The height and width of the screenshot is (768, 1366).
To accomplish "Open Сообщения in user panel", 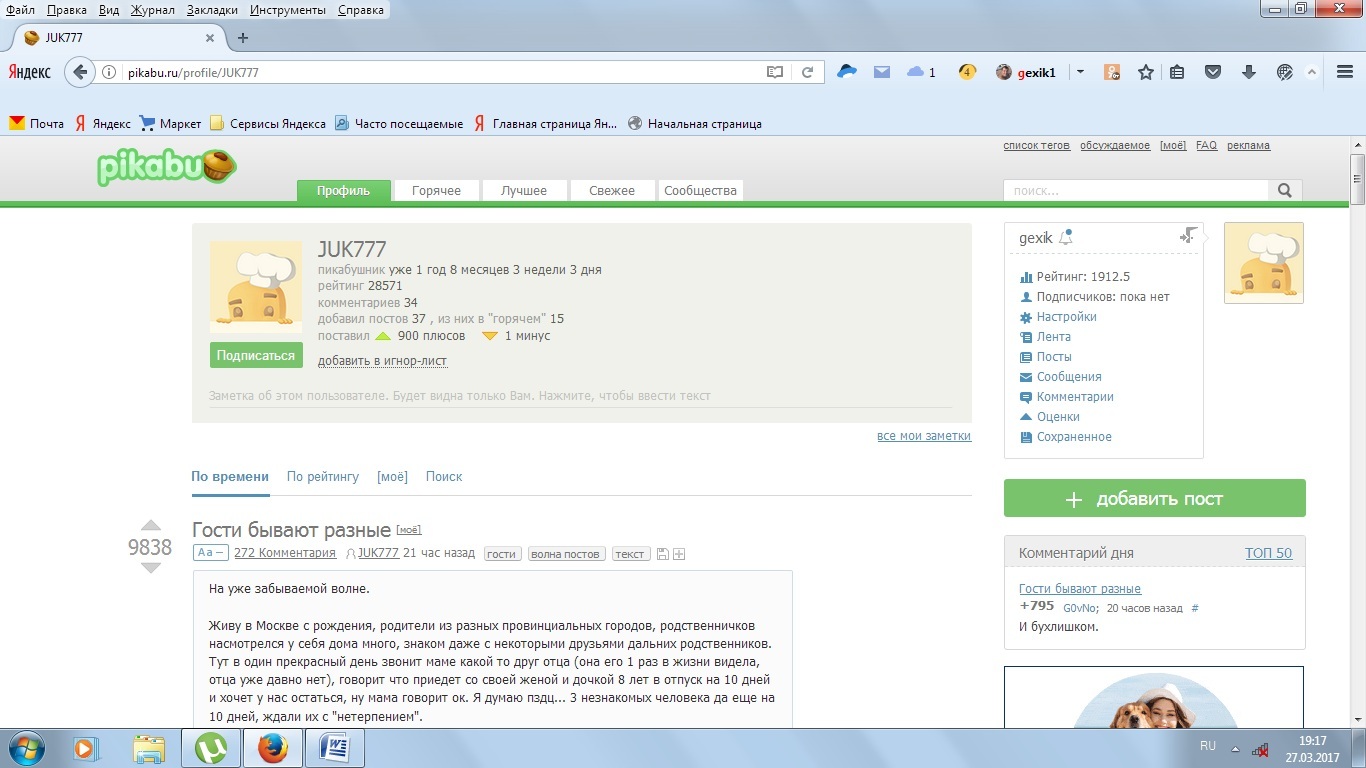I will 1069,377.
